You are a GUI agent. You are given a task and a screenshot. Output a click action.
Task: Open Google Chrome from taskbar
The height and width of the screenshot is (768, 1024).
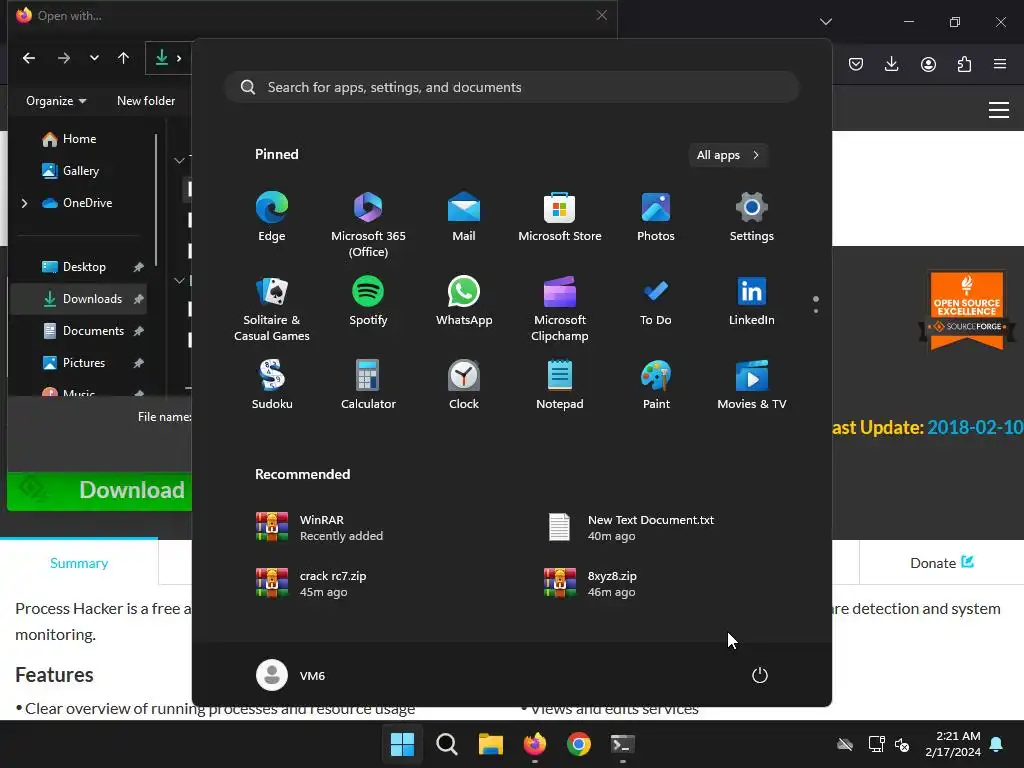click(579, 744)
